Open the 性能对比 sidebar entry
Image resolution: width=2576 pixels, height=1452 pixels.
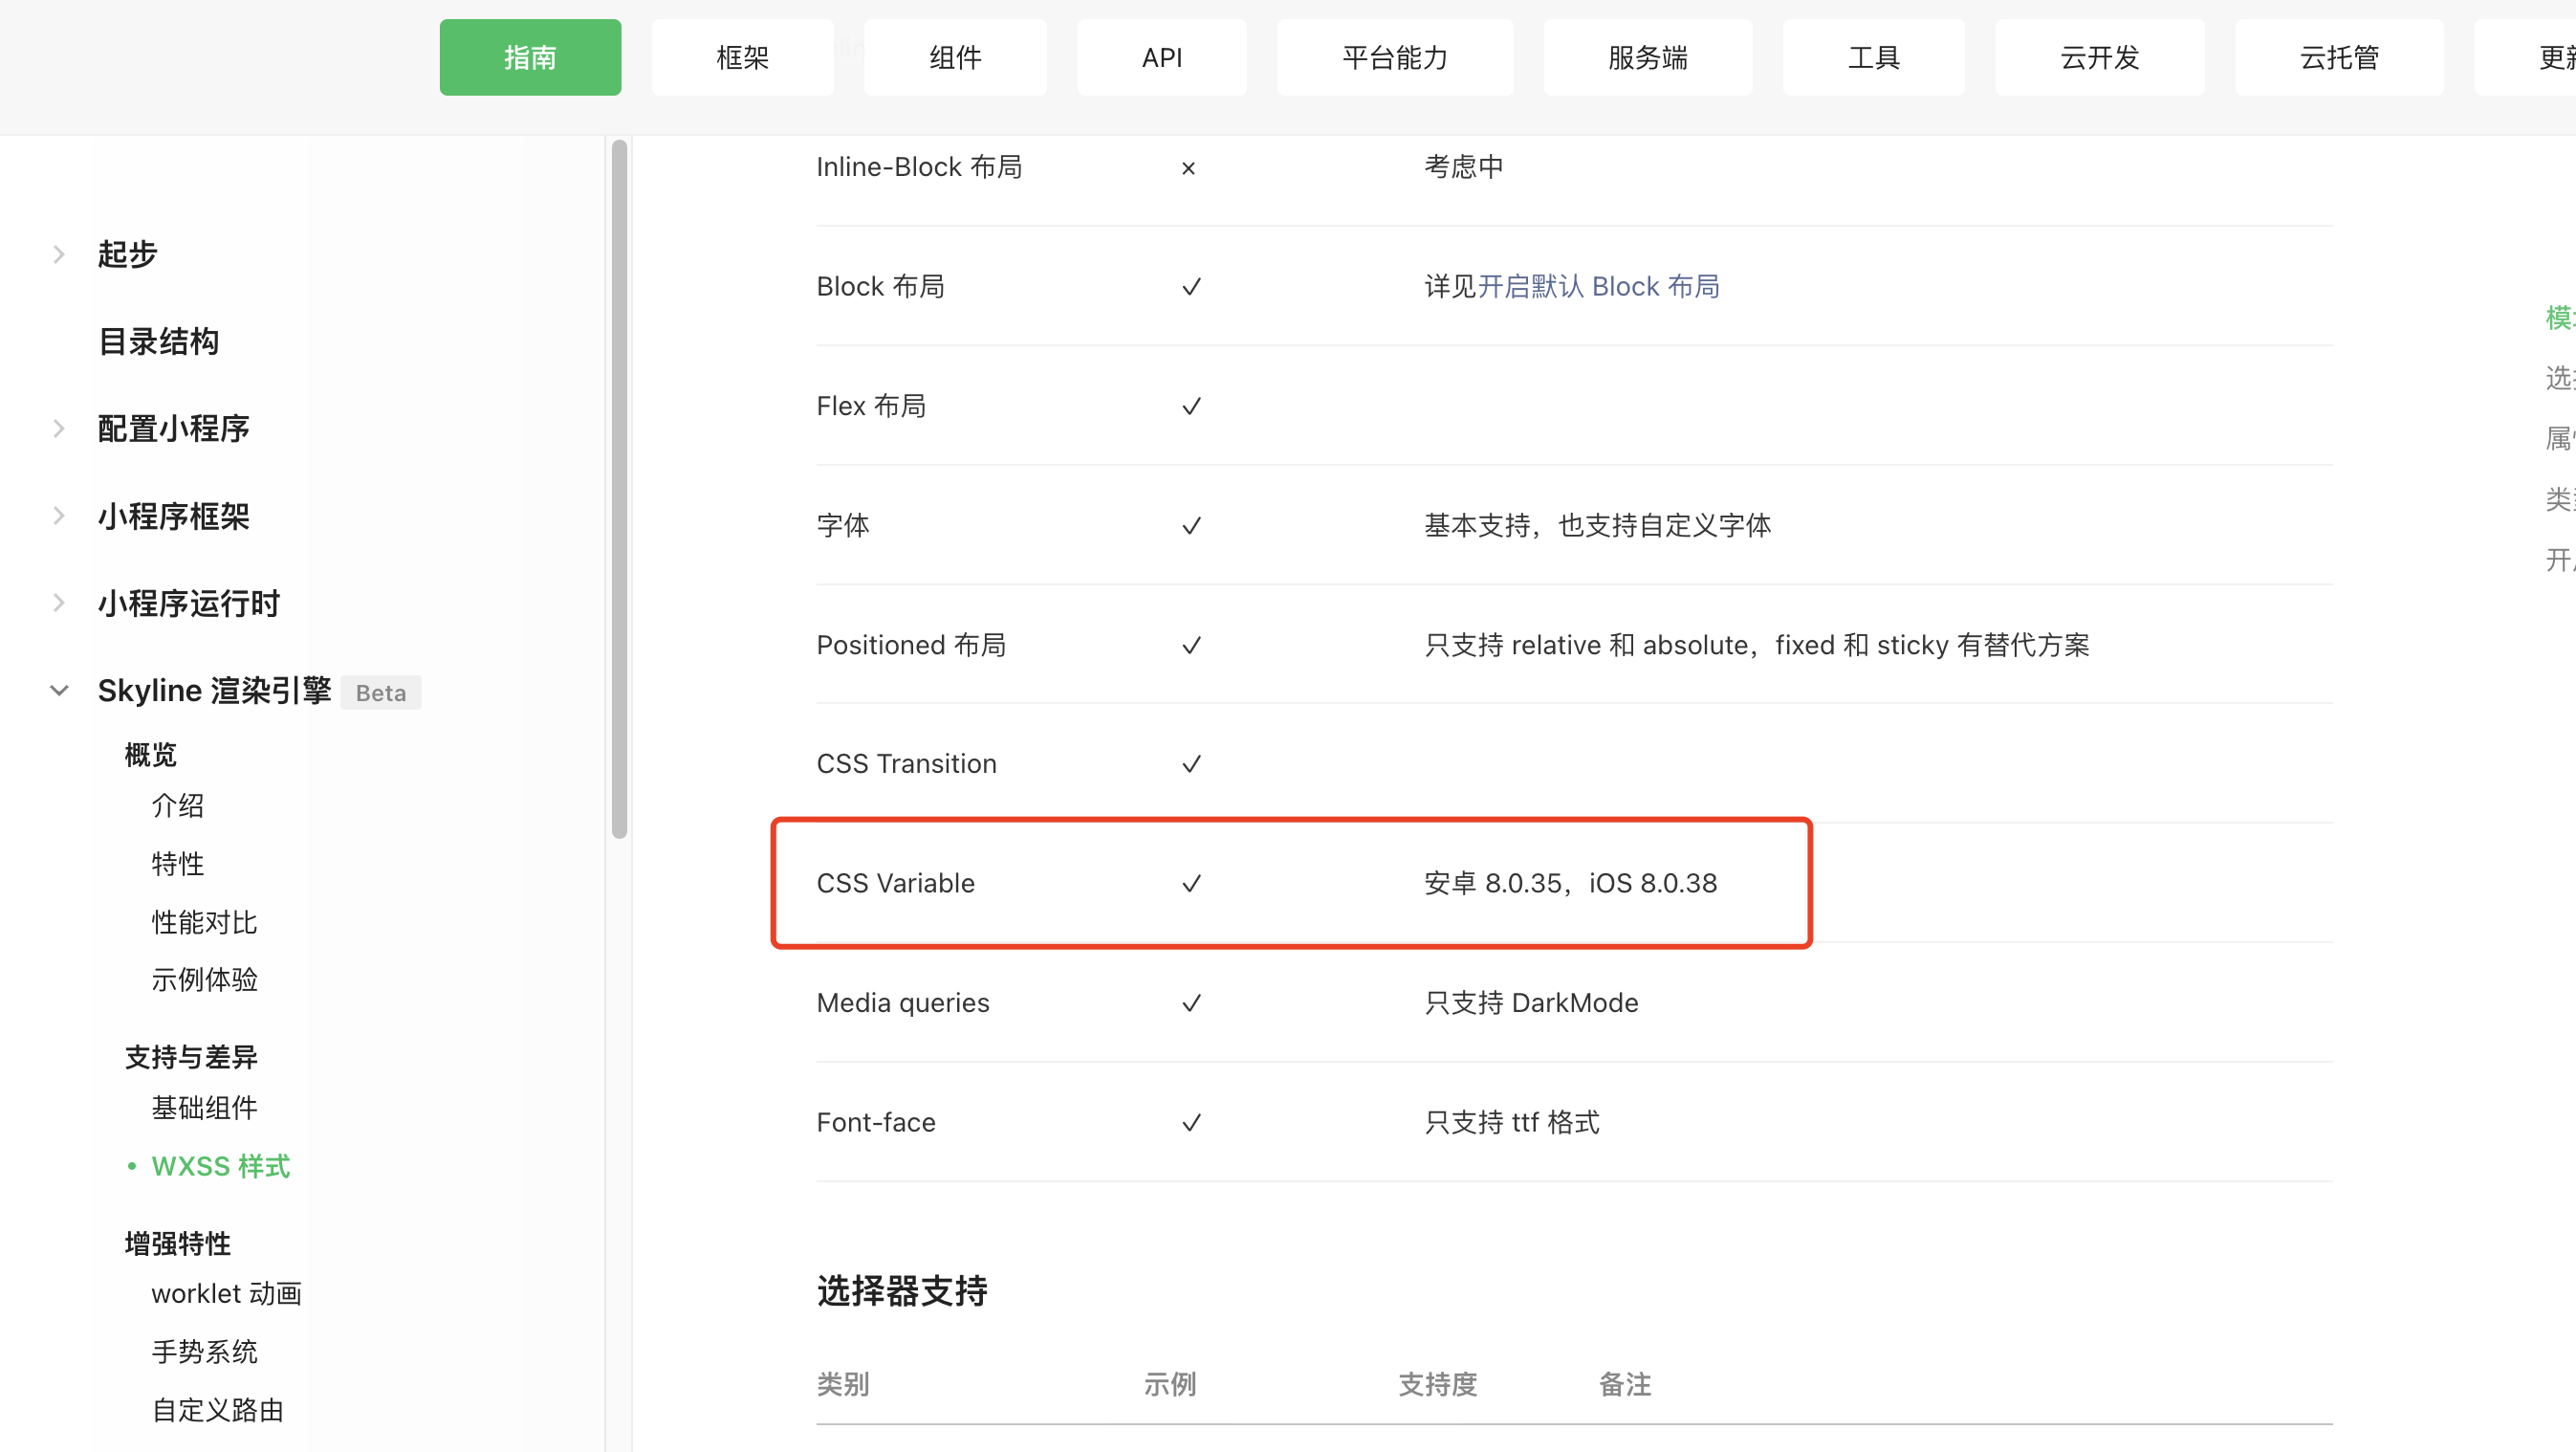tap(204, 922)
